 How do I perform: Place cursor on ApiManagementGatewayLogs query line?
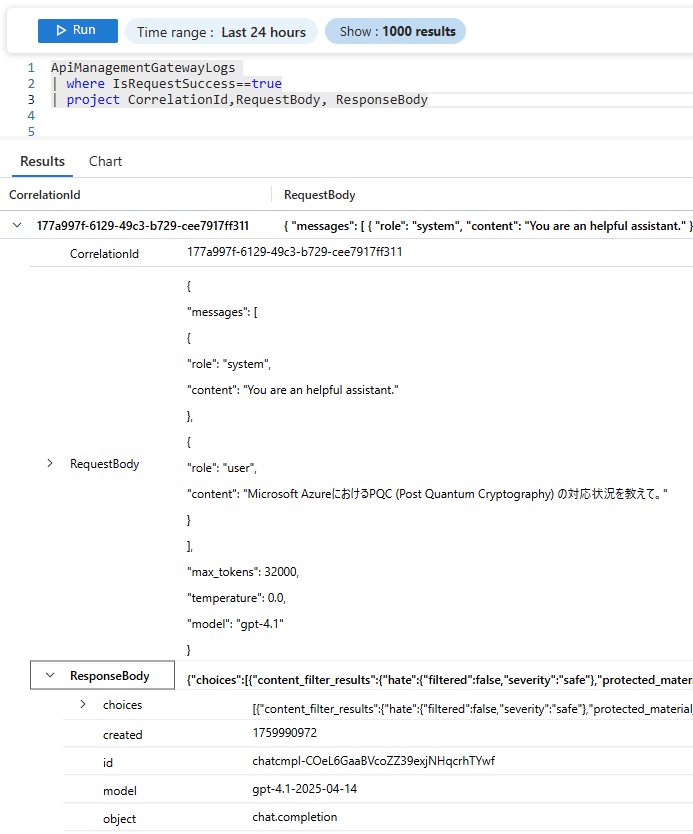point(143,68)
